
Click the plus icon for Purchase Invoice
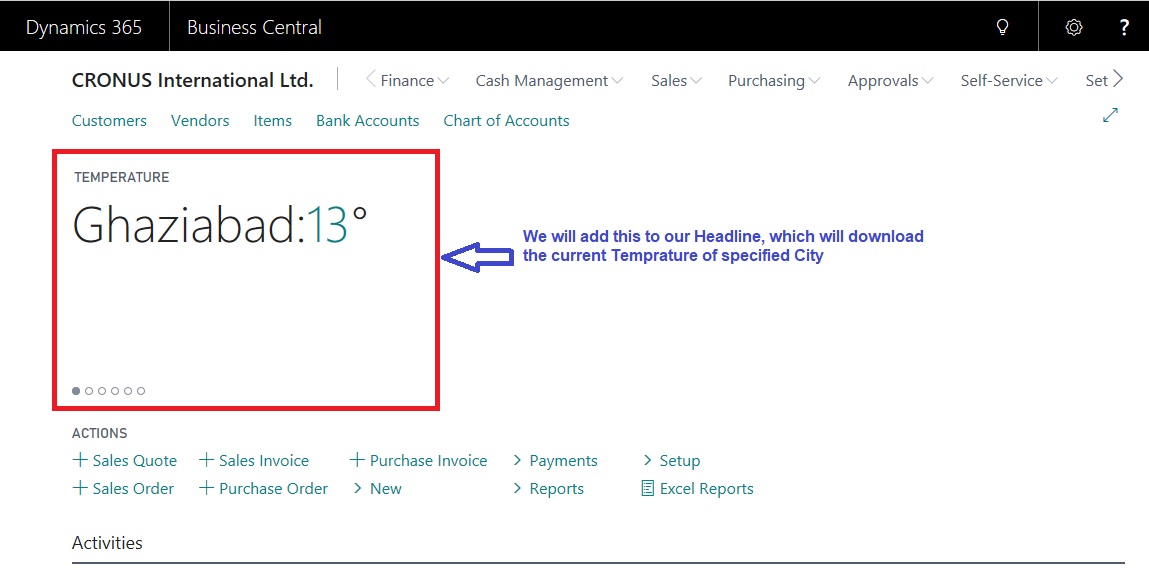coord(357,460)
